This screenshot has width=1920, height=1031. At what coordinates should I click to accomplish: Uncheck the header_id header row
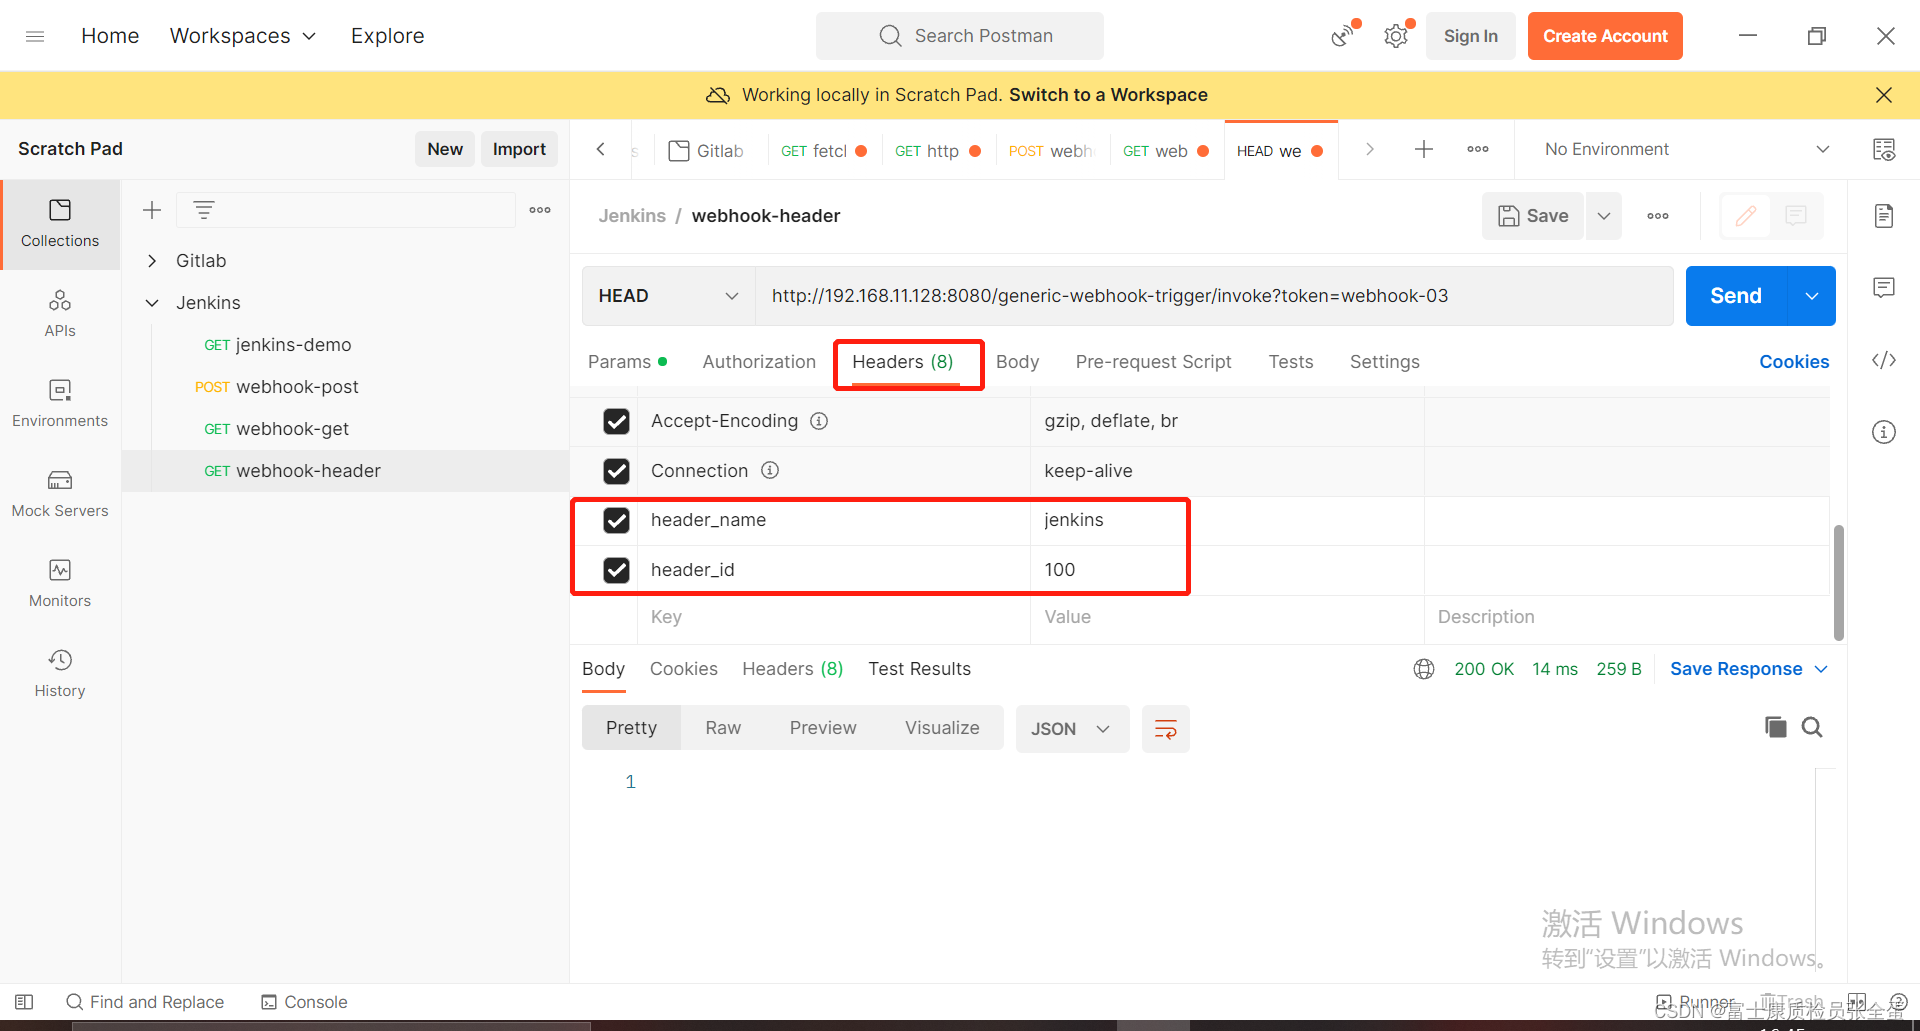coord(617,570)
